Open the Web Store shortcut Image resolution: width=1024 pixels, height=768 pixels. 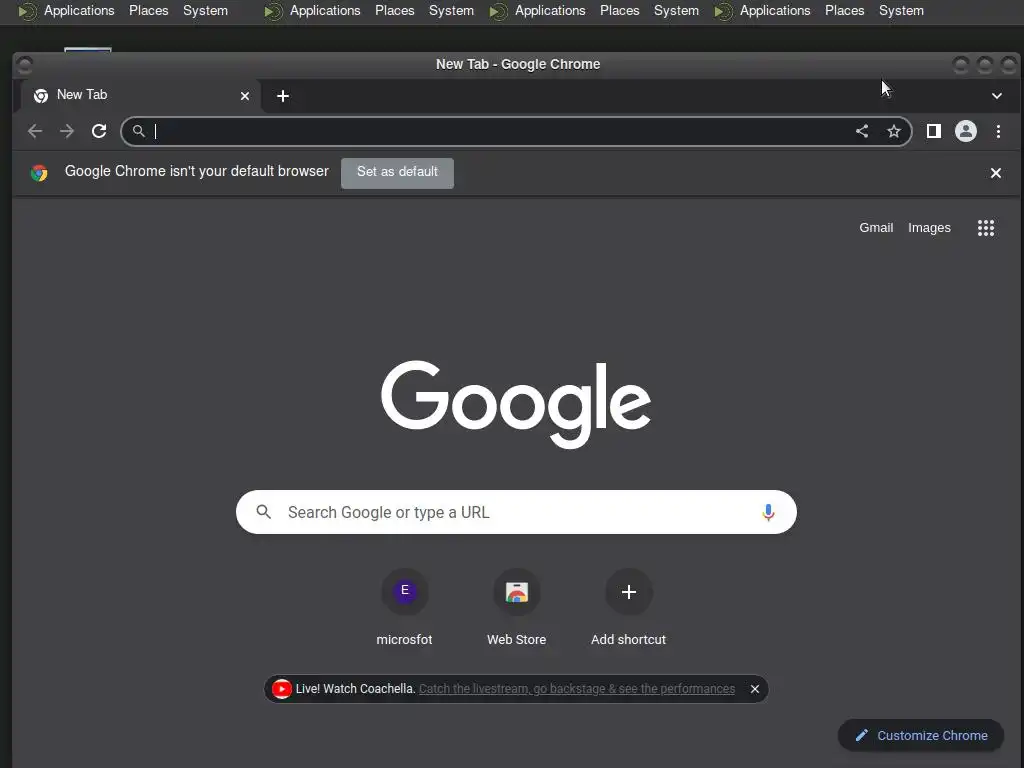coord(517,607)
